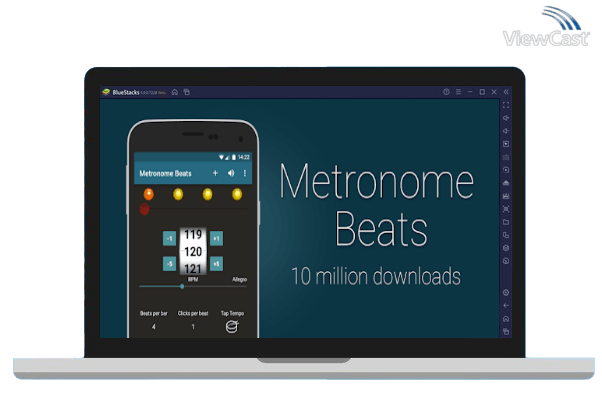Change Clicks per beat value 1
Image resolution: width=602 pixels, height=414 pixels.
pyautogui.click(x=193, y=327)
